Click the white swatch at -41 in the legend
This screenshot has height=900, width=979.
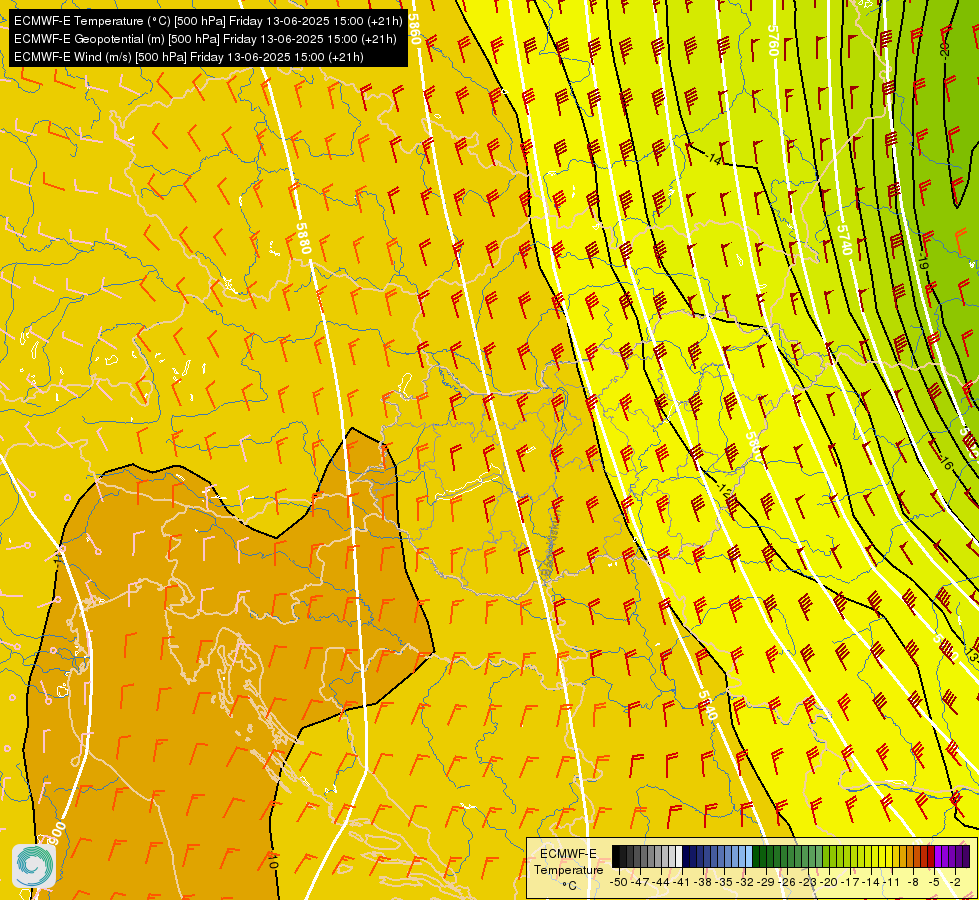679,856
